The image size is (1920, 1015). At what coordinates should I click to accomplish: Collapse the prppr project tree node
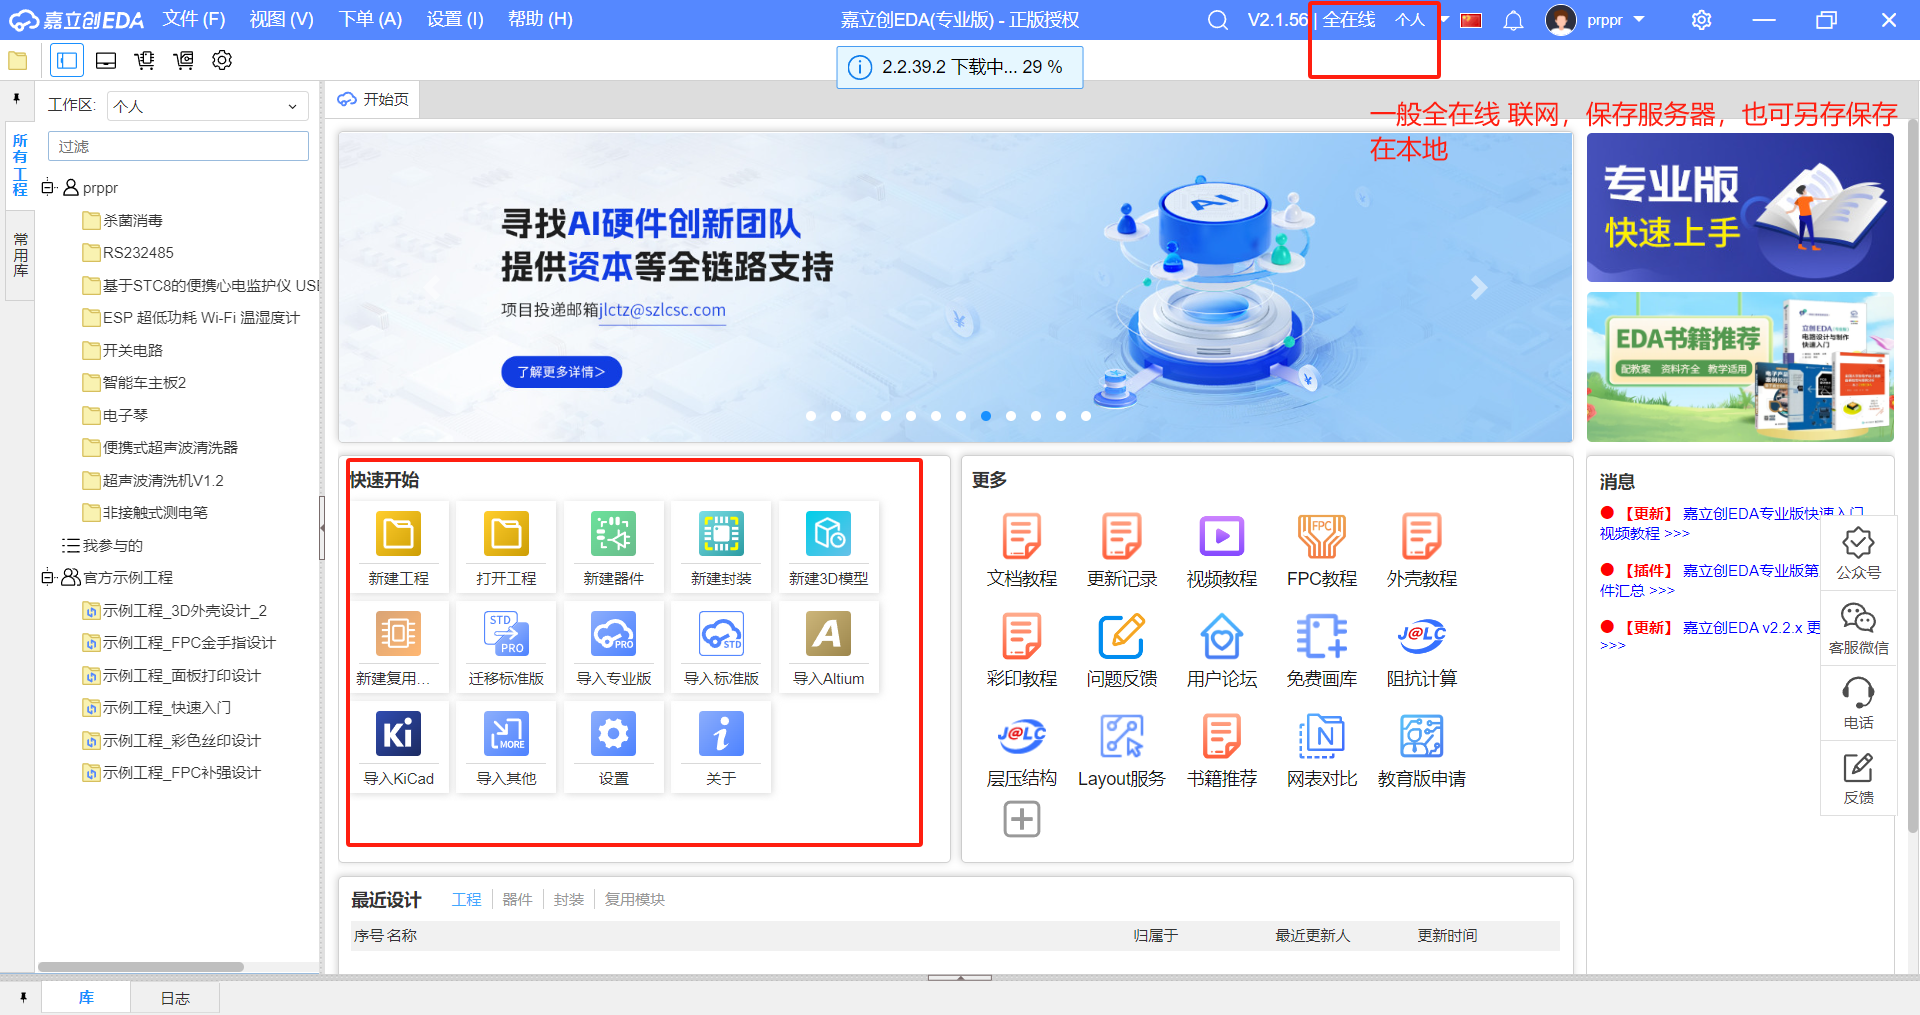[x=47, y=187]
